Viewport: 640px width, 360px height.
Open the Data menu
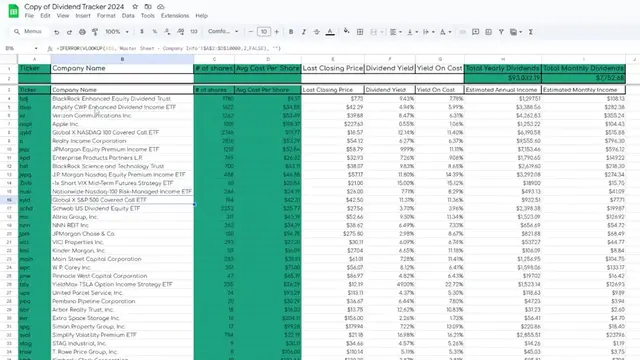coord(128,16)
